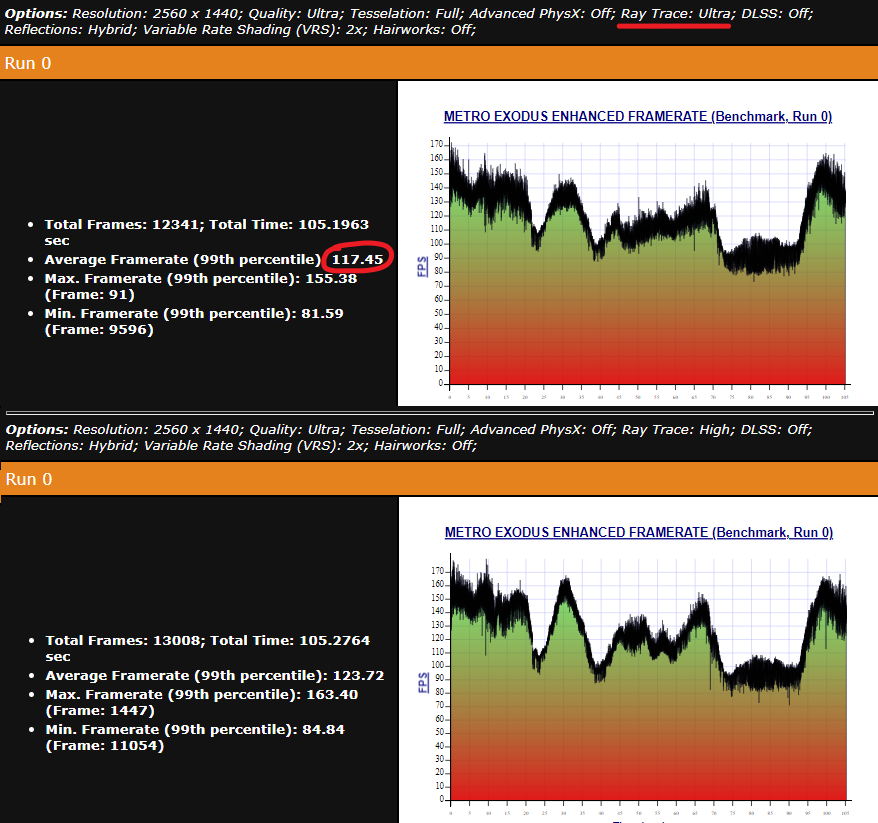The width and height of the screenshot is (878, 823).
Task: Click the second orange Run 0 header
Action: (439, 479)
